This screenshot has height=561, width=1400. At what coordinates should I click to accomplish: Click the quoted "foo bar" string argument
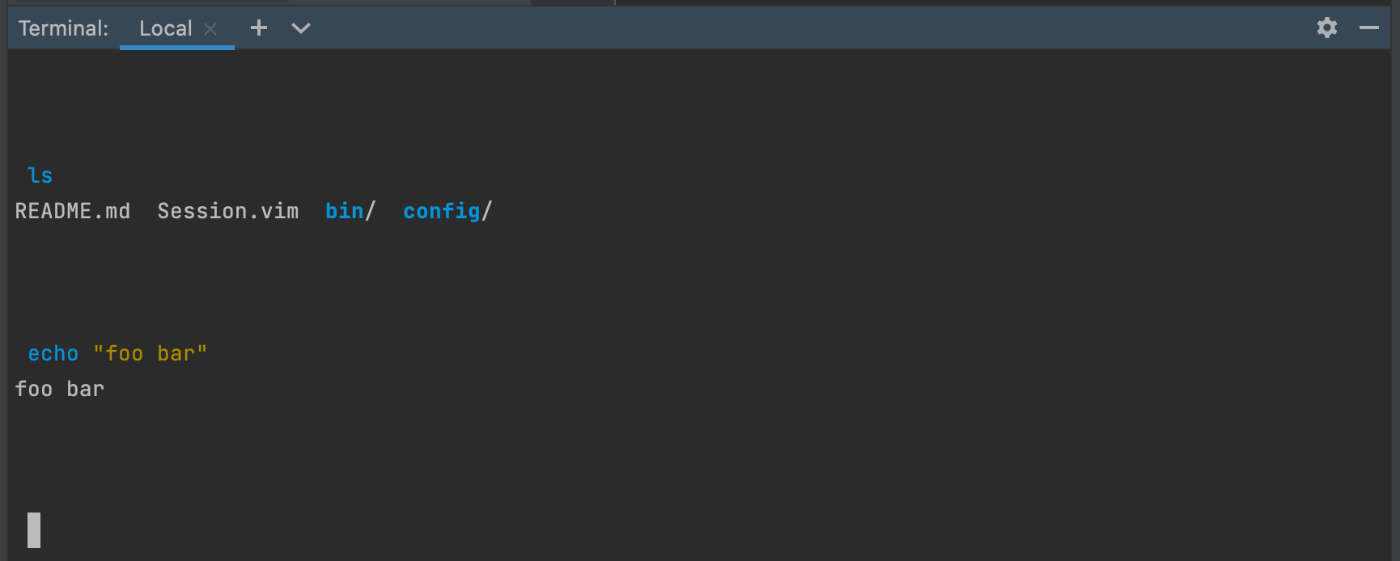click(150, 353)
